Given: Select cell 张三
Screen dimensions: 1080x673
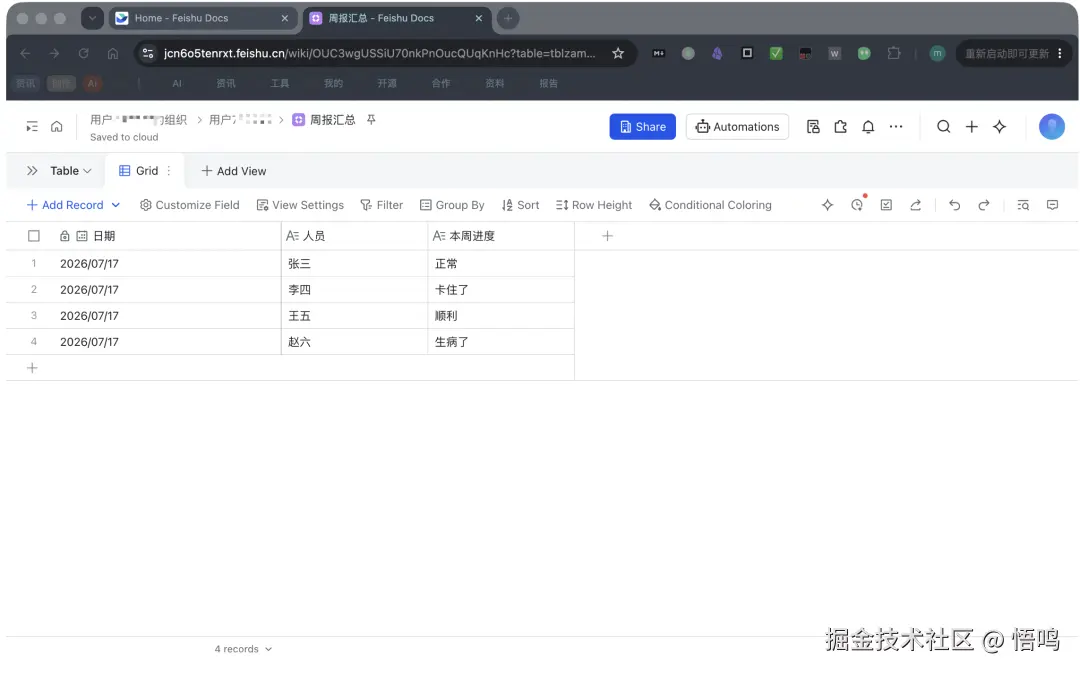Looking at the screenshot, I should 354,264.
